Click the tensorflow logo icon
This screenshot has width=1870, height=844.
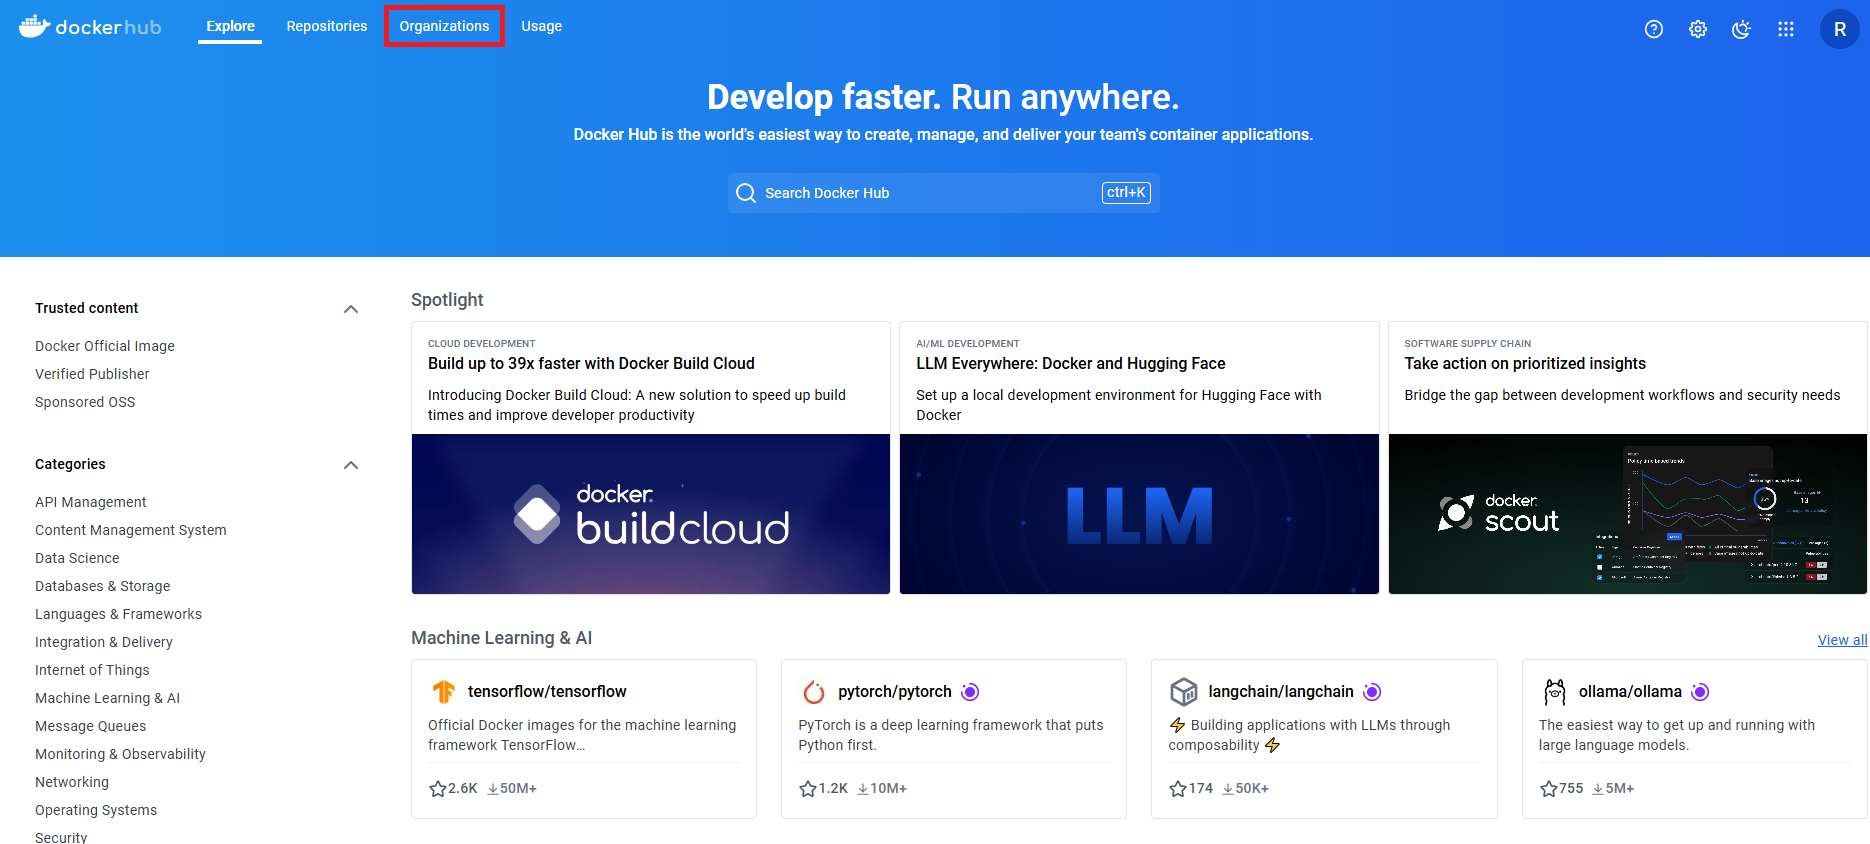tap(443, 692)
